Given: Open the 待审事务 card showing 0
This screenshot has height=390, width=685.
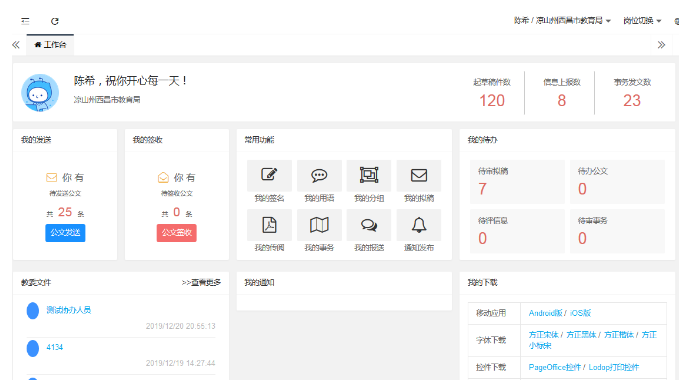Looking at the screenshot, I should tap(617, 231).
